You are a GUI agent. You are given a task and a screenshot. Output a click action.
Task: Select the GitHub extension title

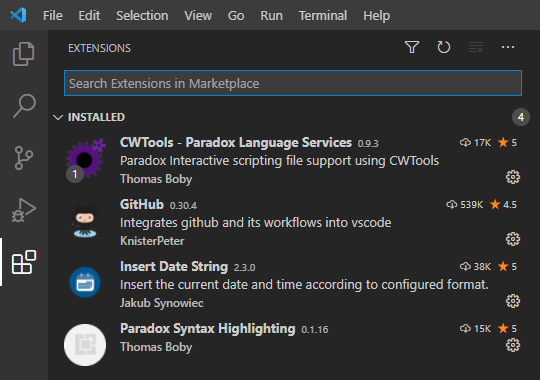[x=142, y=205]
